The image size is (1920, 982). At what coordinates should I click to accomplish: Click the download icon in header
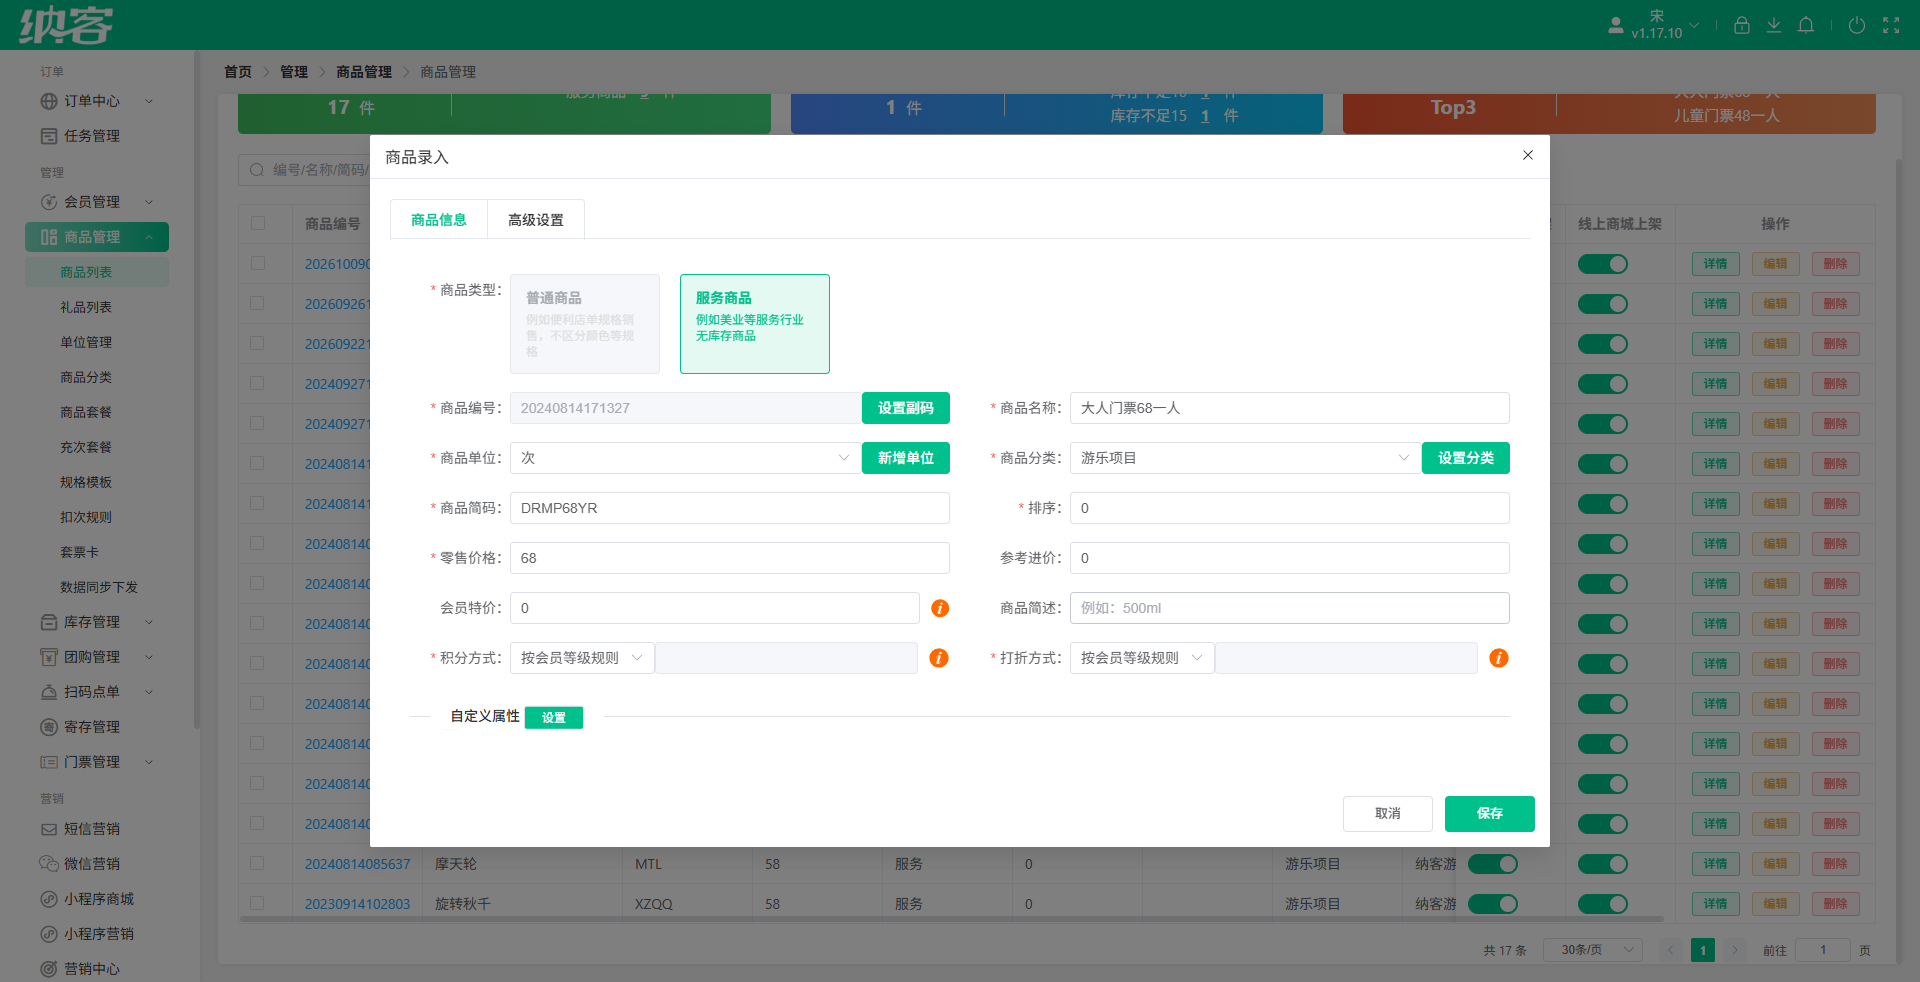1773,25
